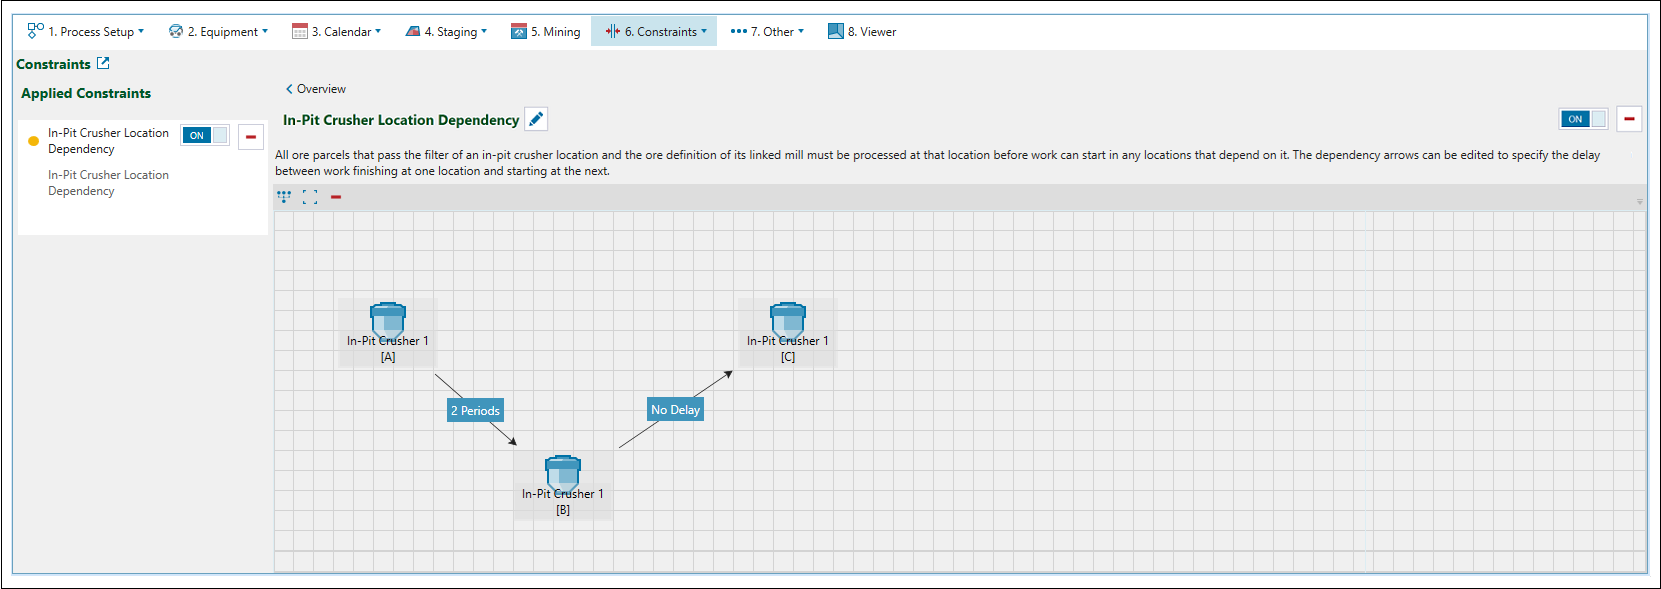
Task: Open the Staging dropdown tab
Action: click(x=446, y=31)
